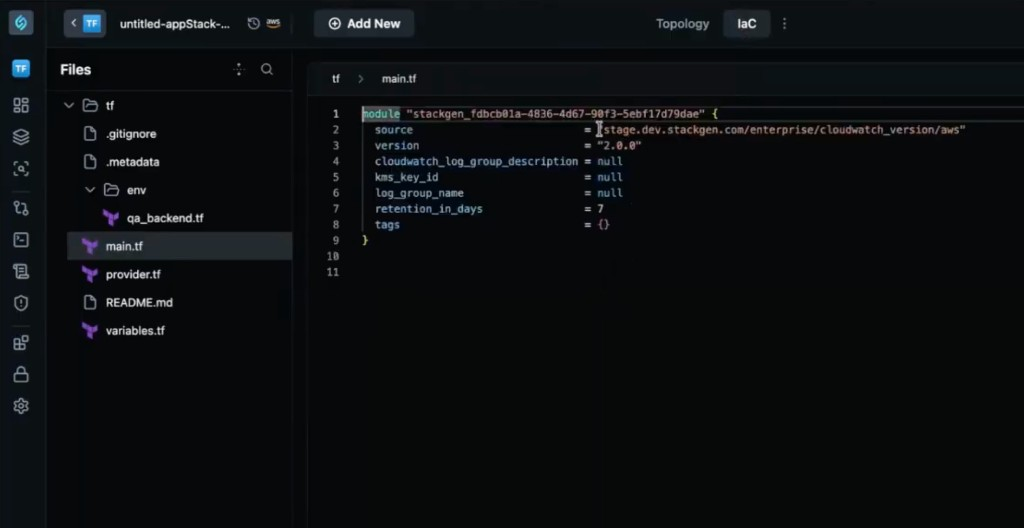
Task: Select the tf folder row
Action: [x=178, y=106]
